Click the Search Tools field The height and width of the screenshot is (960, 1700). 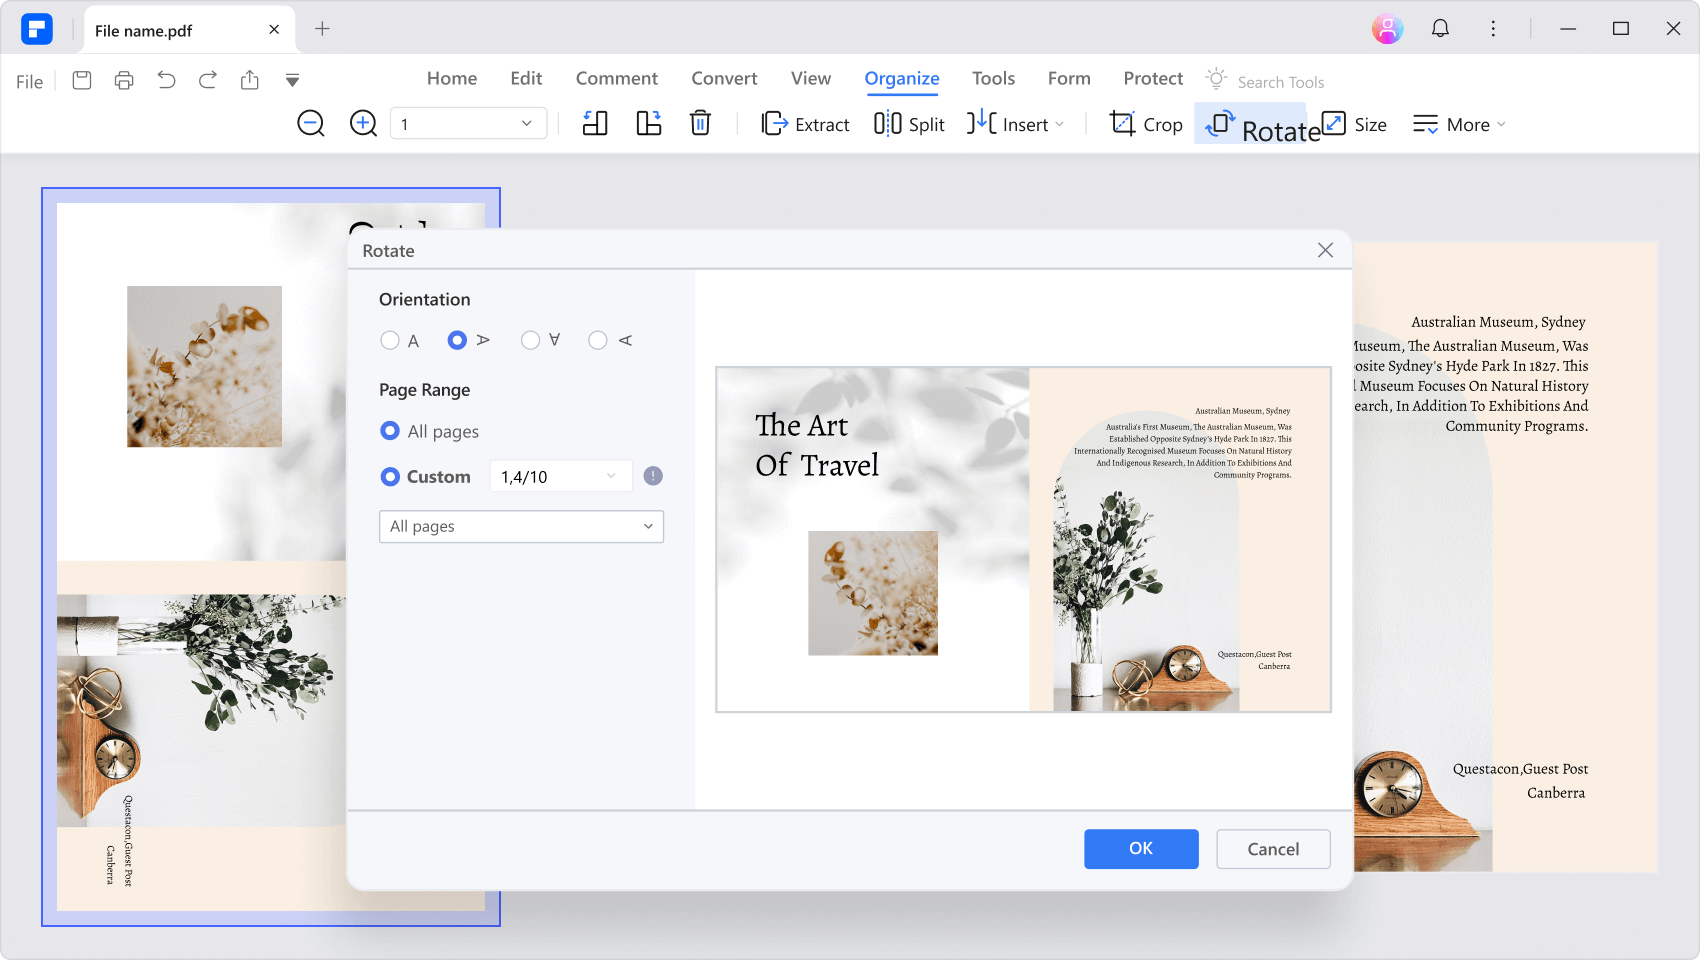point(1281,82)
